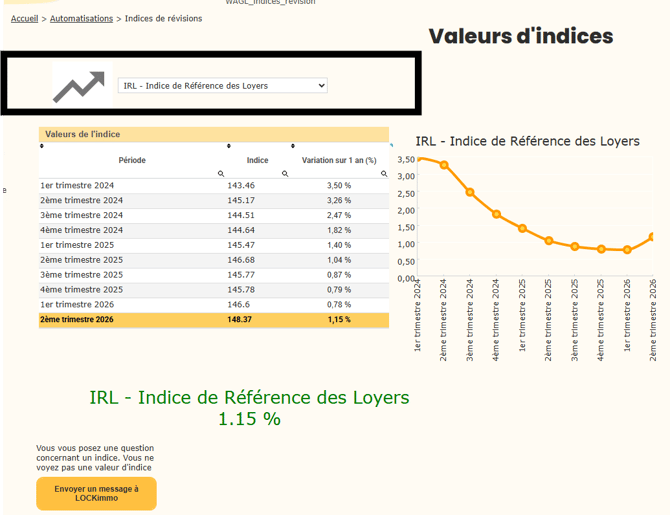Click search magnifier under Variation column
The image size is (670, 515).
[384, 174]
